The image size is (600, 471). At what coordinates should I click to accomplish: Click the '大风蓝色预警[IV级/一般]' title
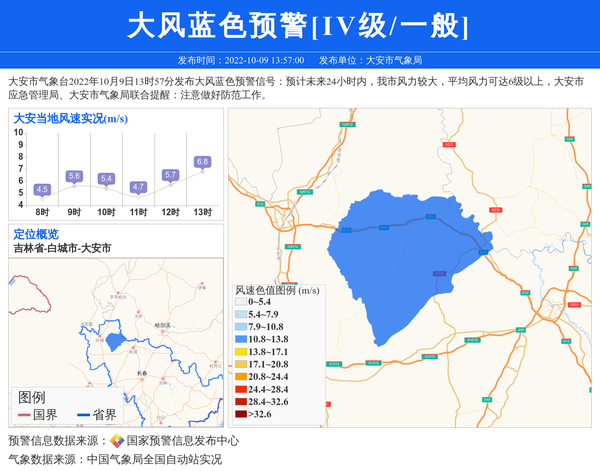298,25
